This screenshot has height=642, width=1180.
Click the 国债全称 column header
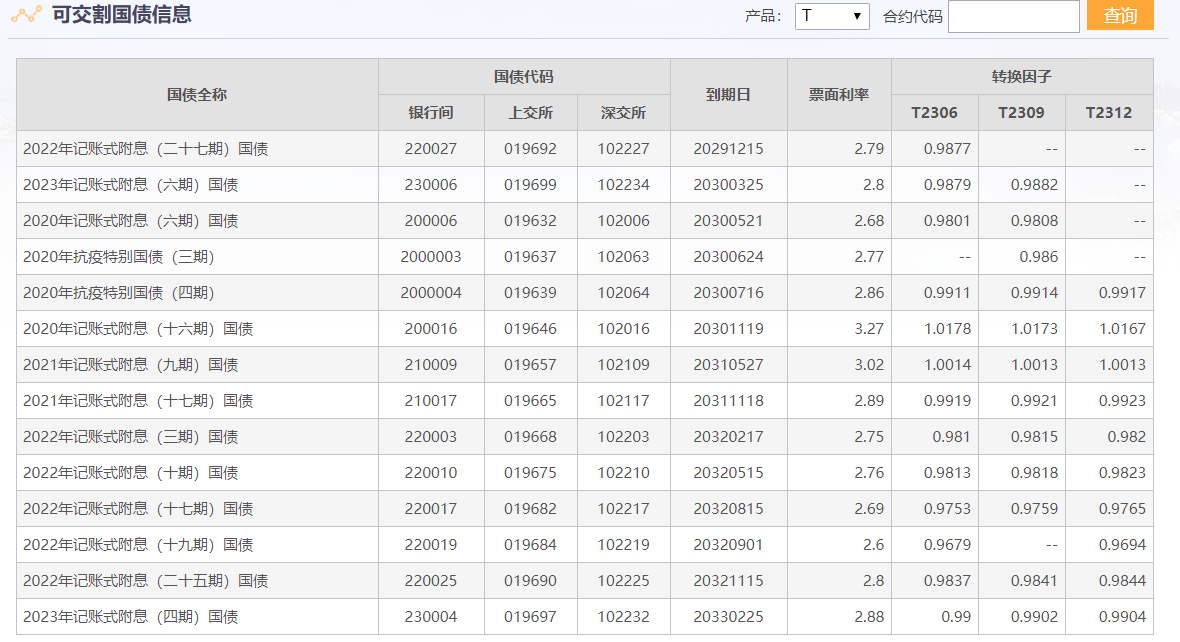[197, 95]
